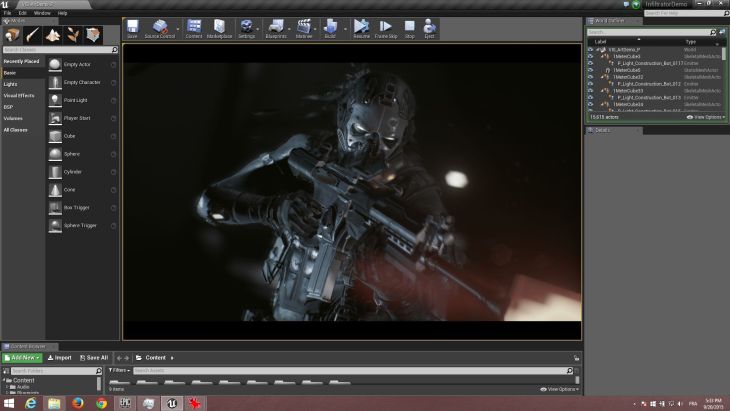
Task: Click the Save toolbar icon
Action: (x=132, y=29)
